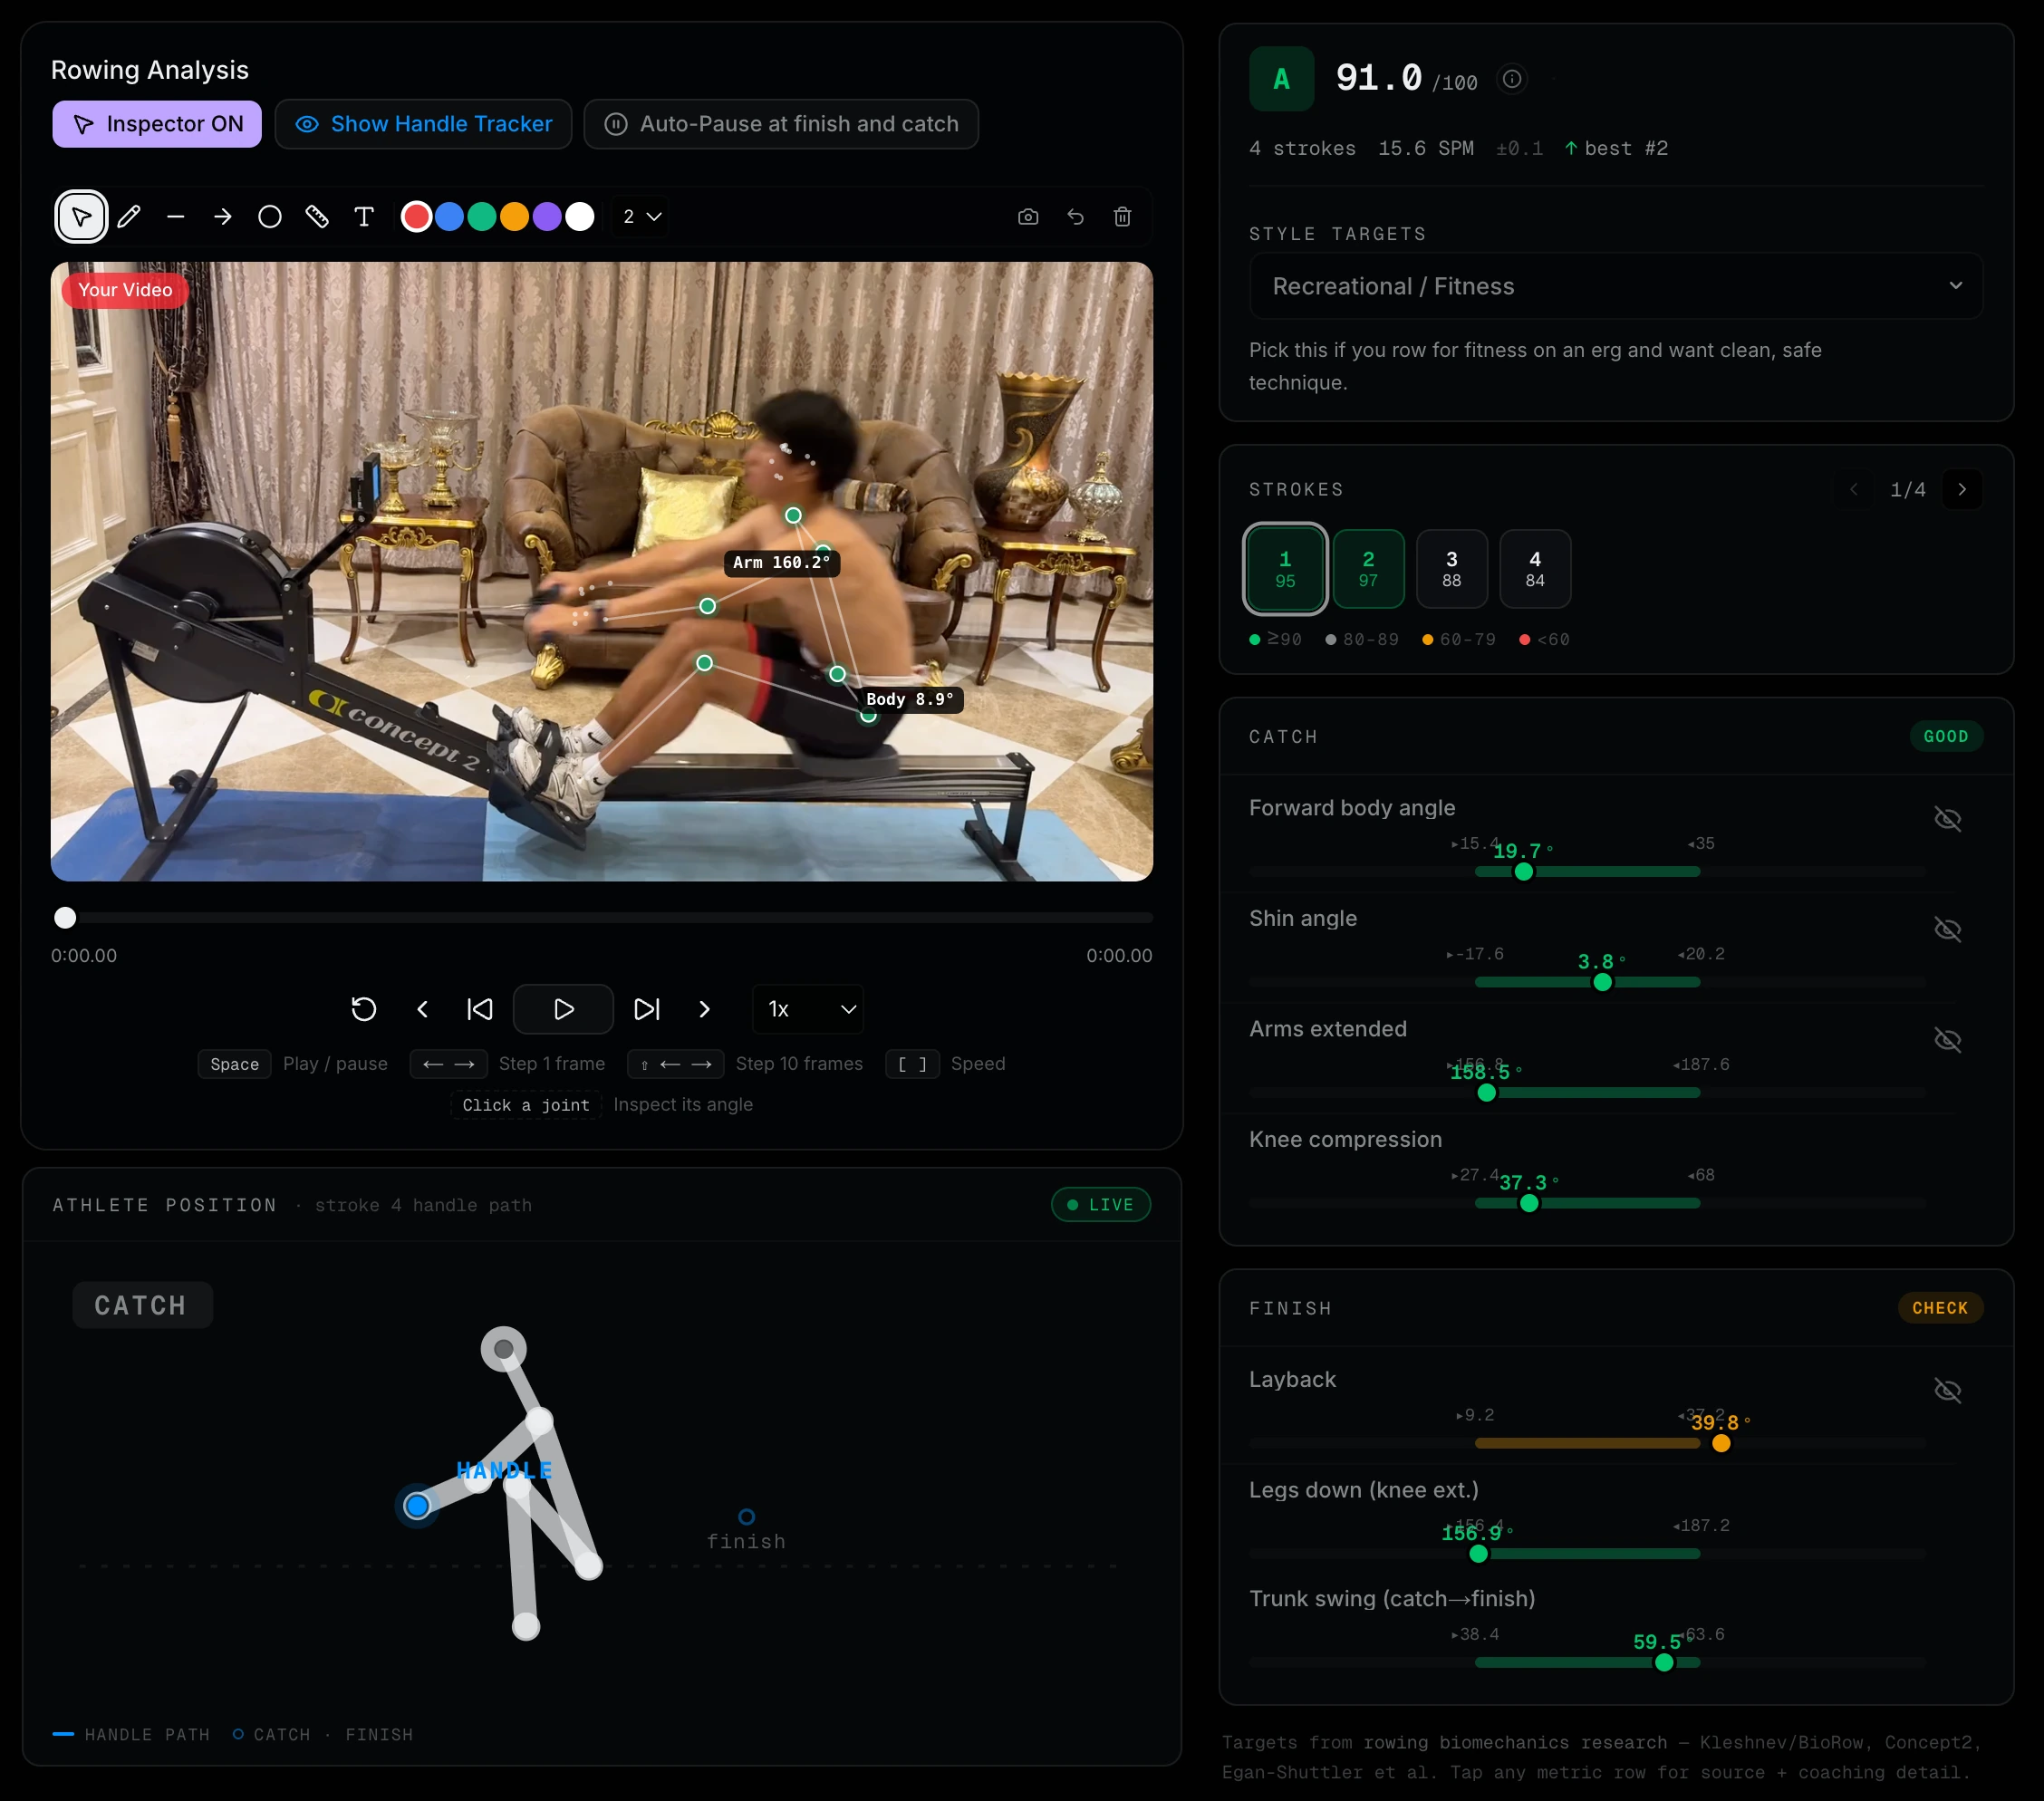Toggle Show Handle Tracker
2044x1801 pixels.
pyautogui.click(x=424, y=124)
